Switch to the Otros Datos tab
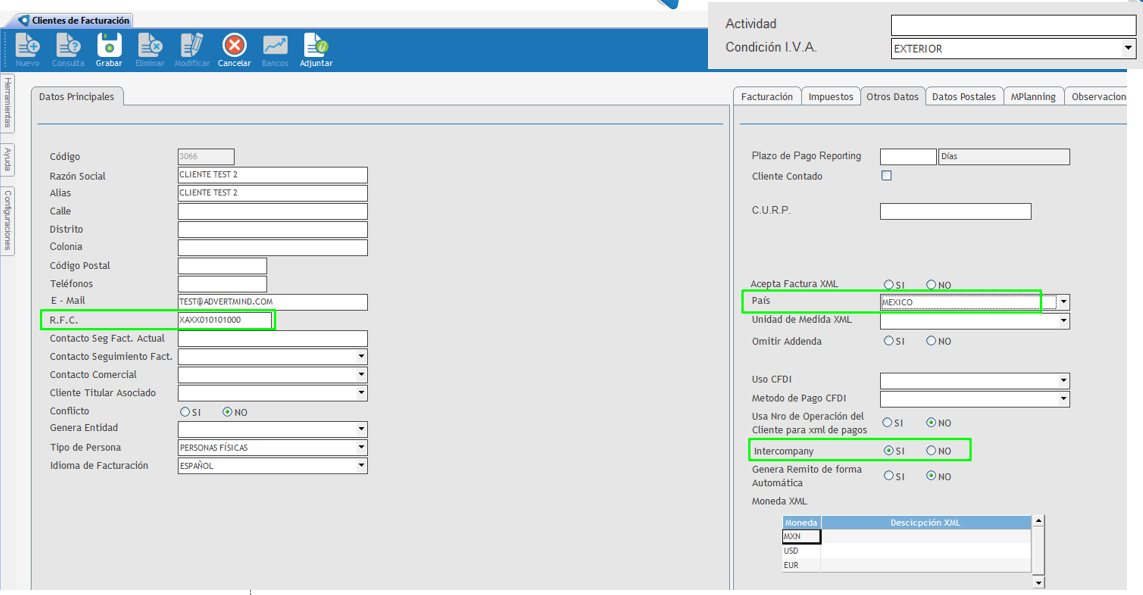The width and height of the screenshot is (1143, 595). click(892, 96)
